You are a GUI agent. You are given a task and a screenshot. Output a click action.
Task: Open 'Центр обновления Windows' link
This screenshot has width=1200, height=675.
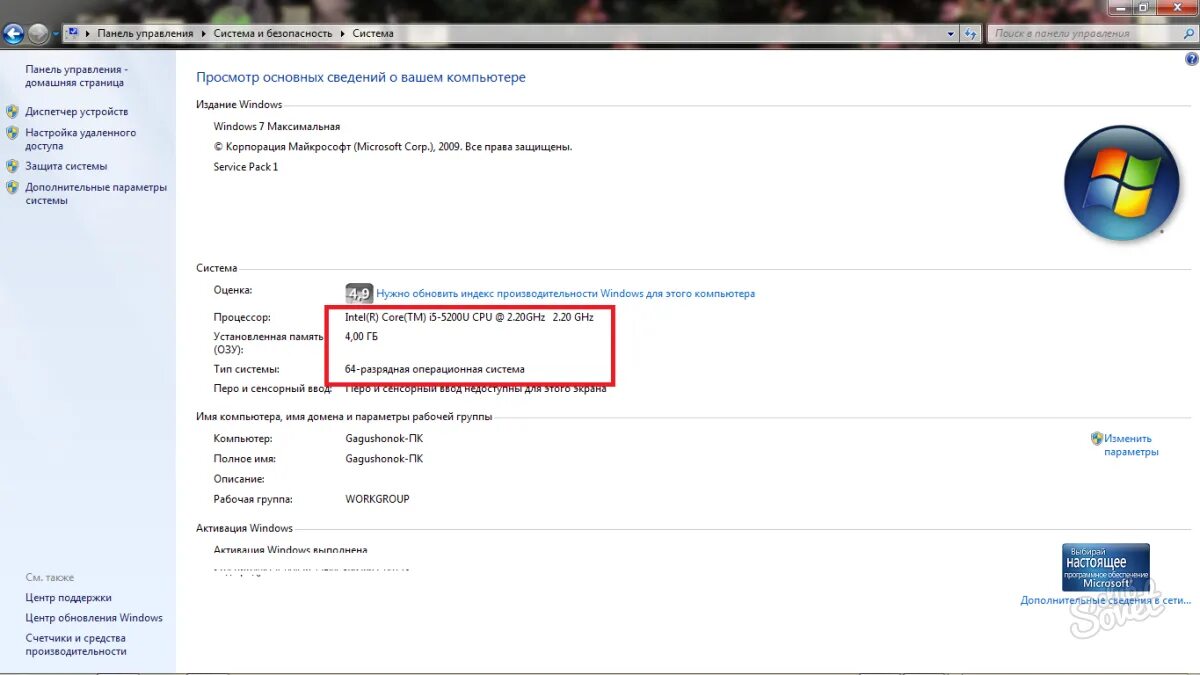click(x=94, y=618)
